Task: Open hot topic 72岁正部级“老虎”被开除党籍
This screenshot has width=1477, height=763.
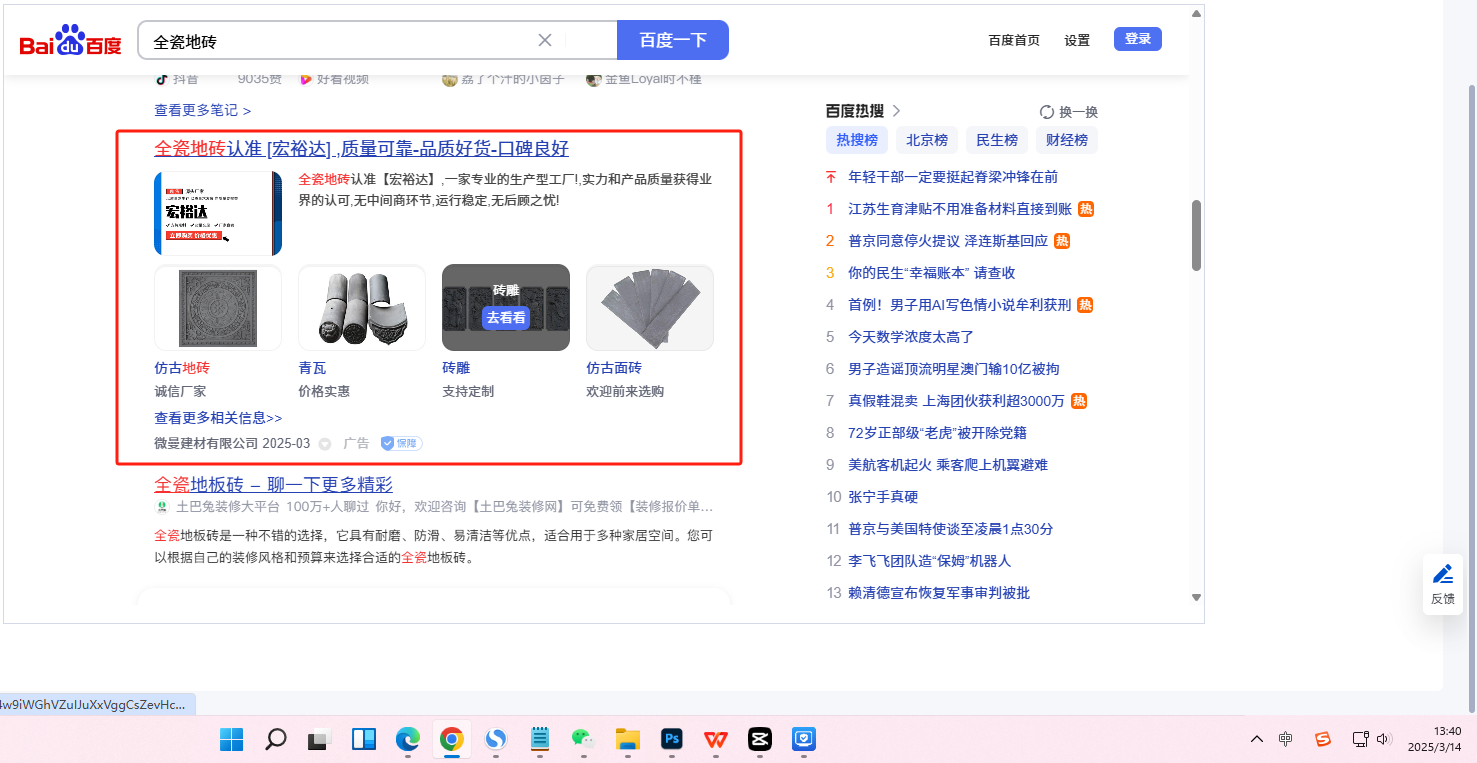Action: [937, 433]
